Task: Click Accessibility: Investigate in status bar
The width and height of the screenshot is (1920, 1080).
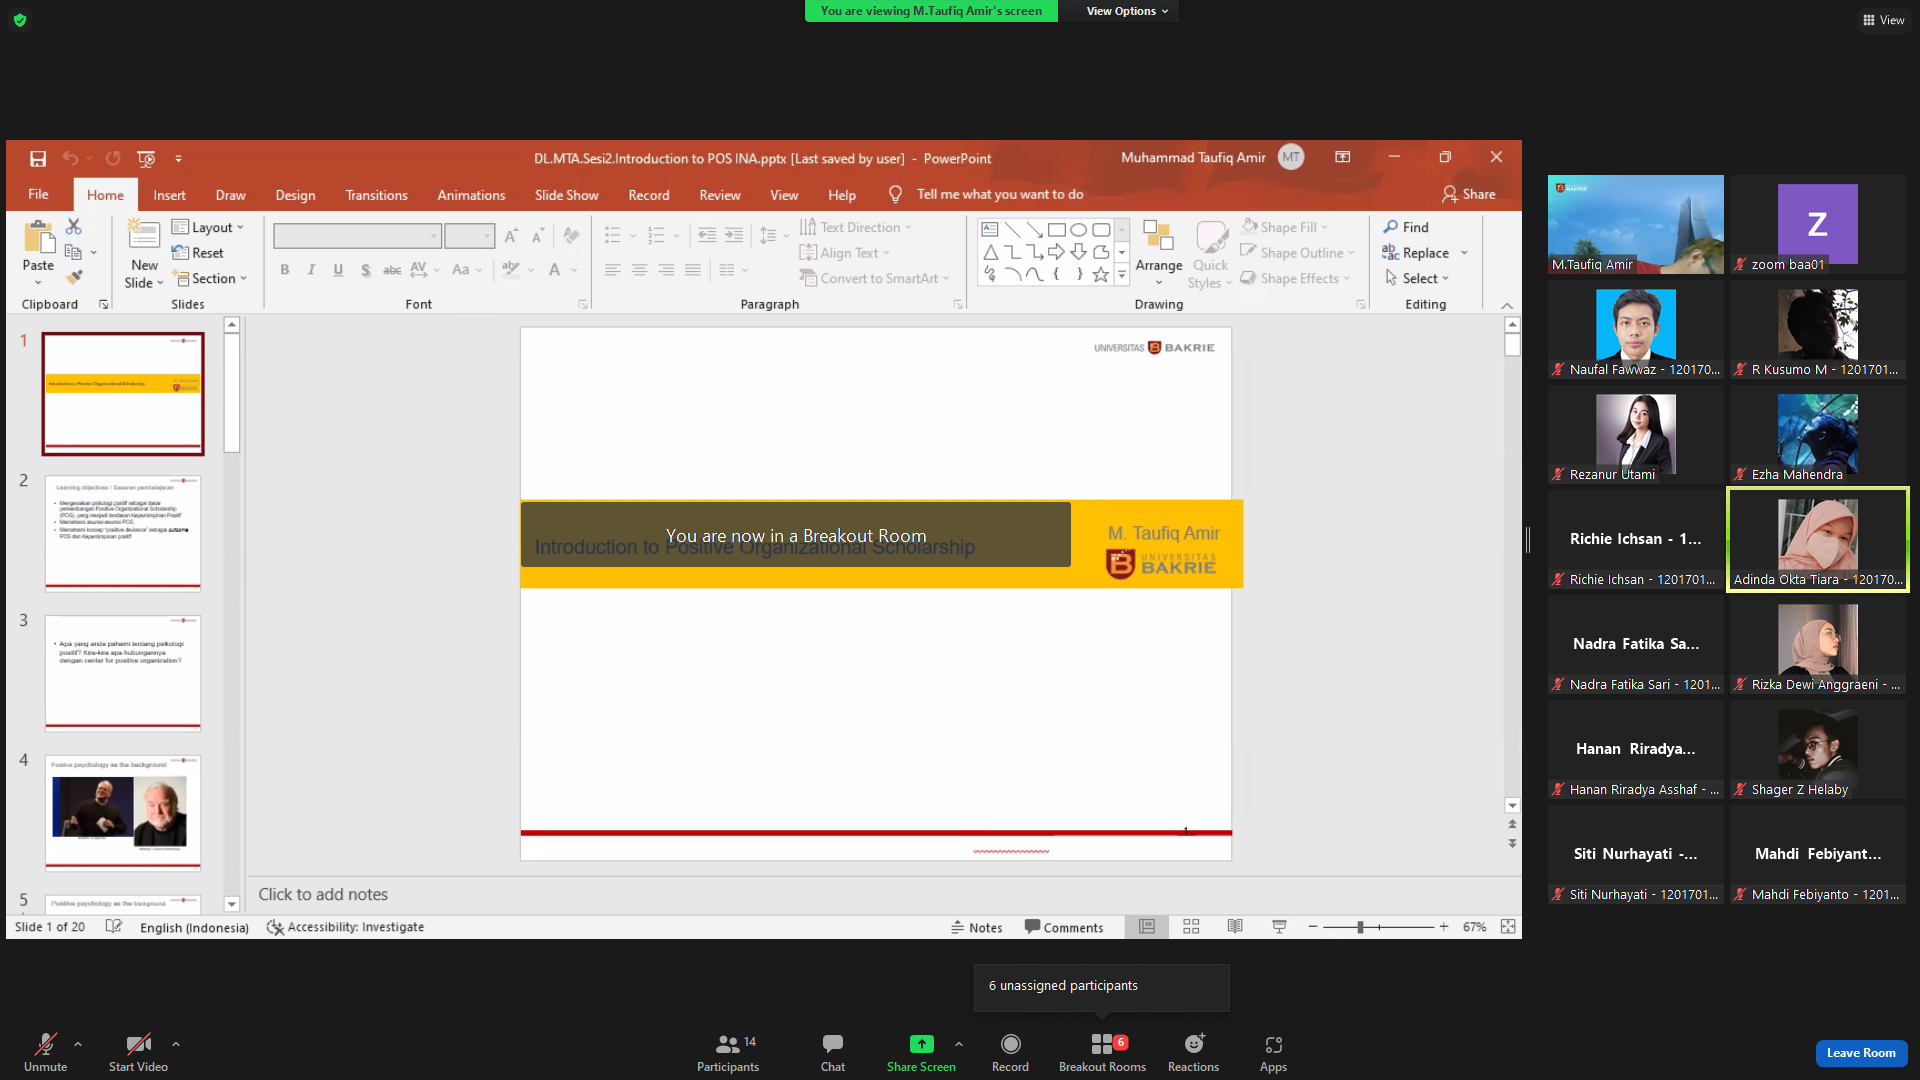Action: (346, 927)
